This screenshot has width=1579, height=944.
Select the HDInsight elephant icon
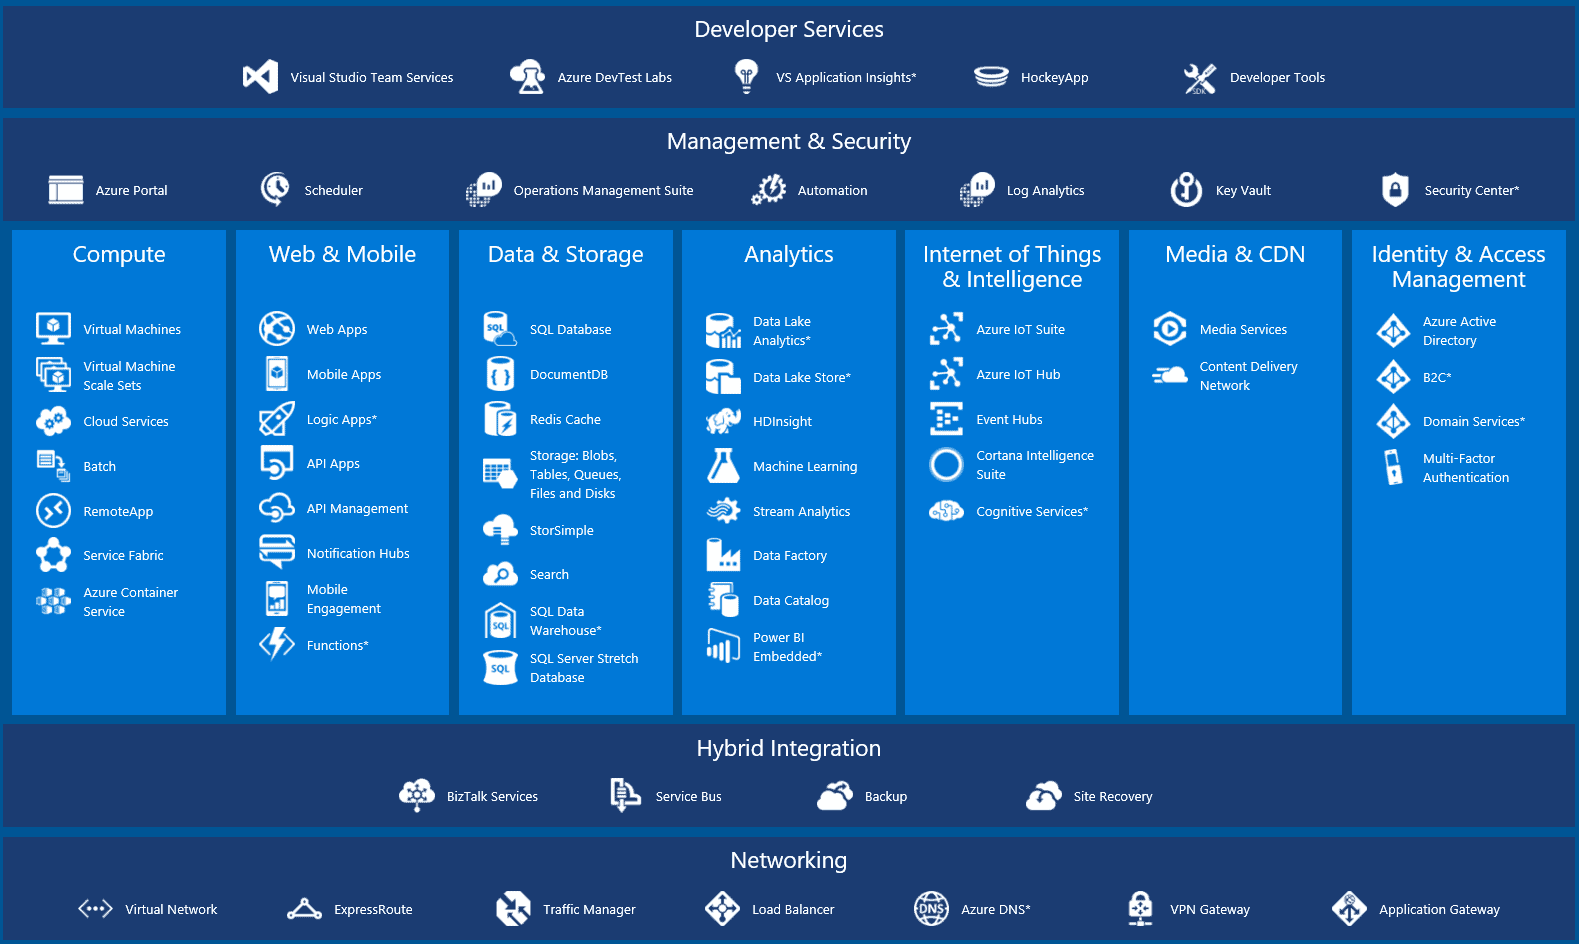(x=723, y=421)
